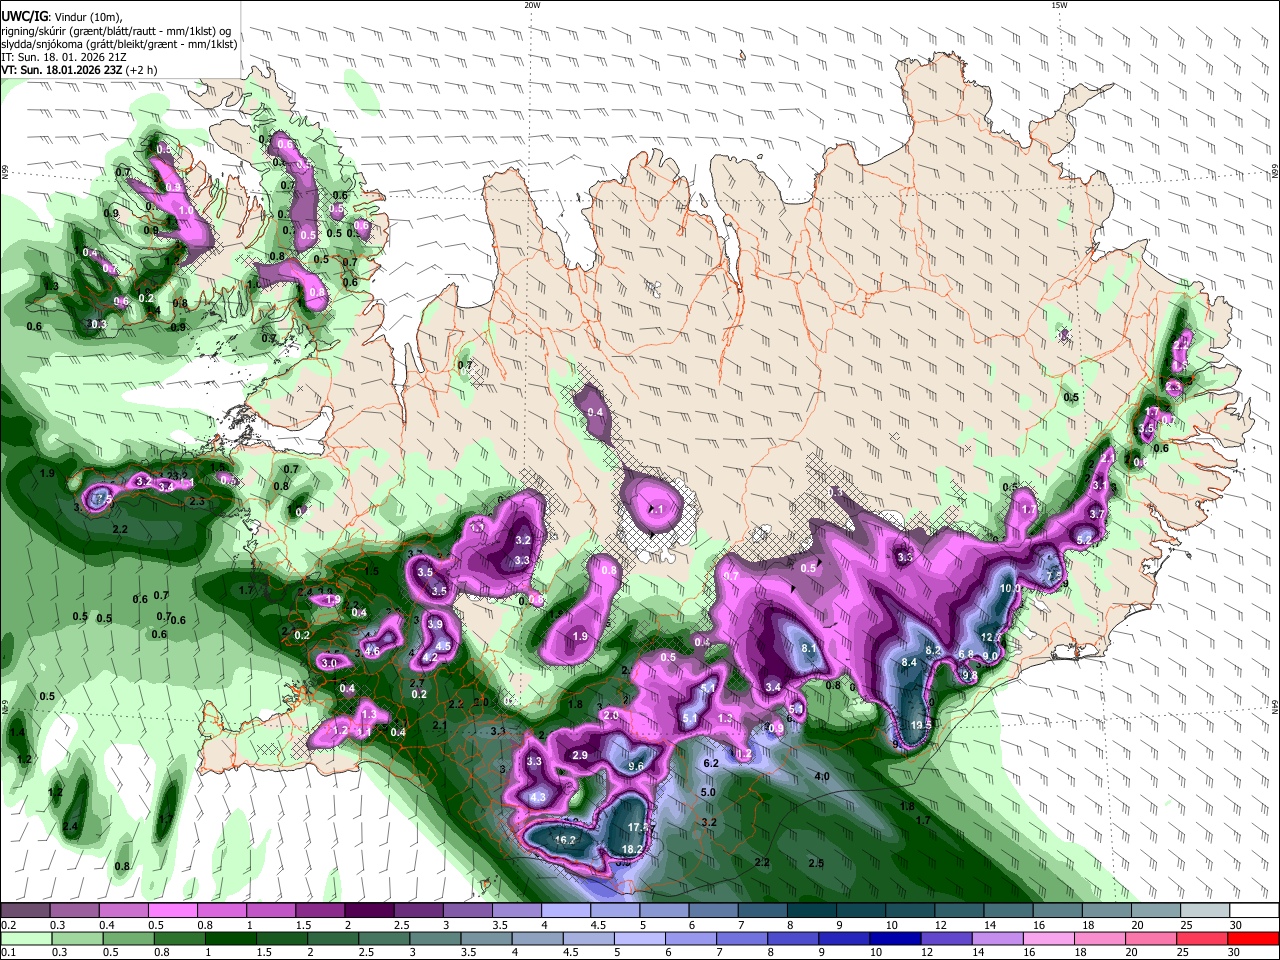Select the 5.0 value offshore to the south

pos(708,792)
